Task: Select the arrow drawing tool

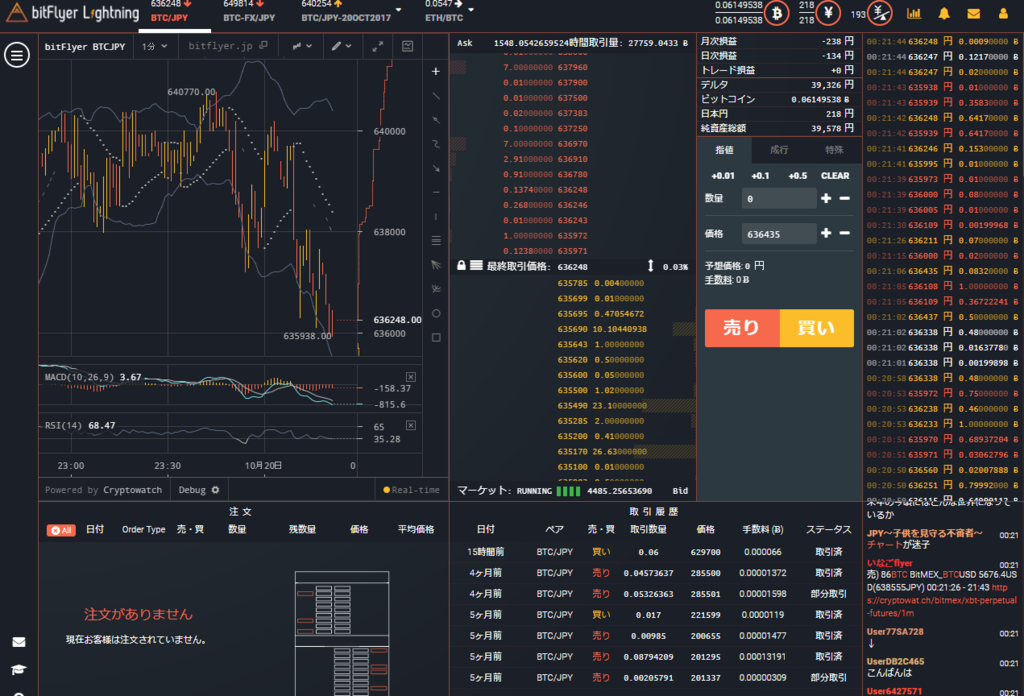Action: tap(436, 168)
